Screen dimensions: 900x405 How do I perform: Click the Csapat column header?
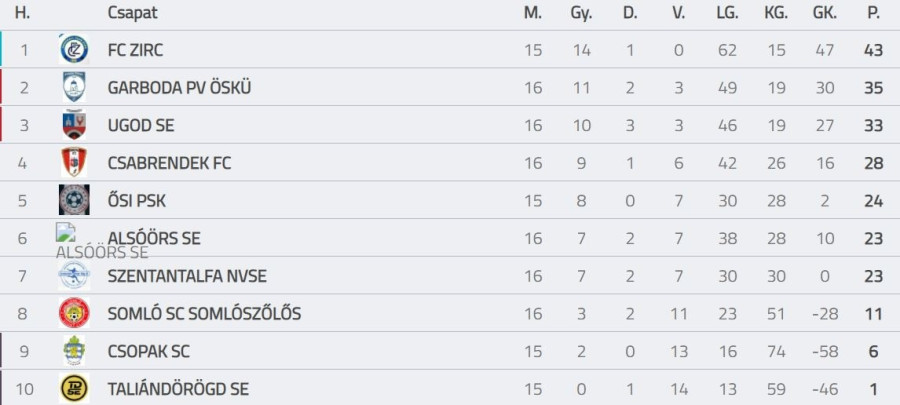coord(132,13)
